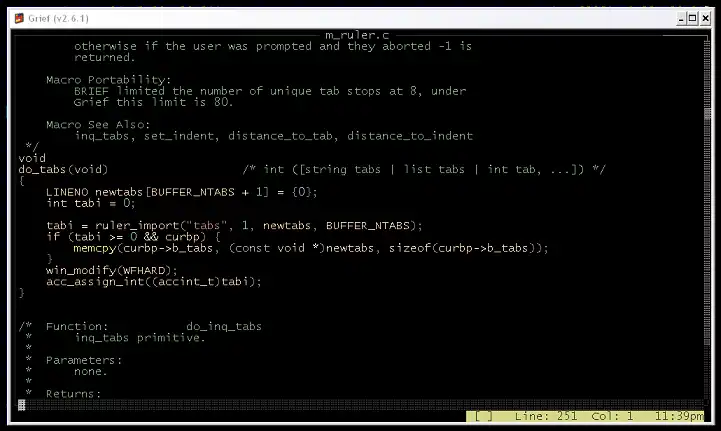This screenshot has width=721, height=431.
Task: Click the Col: 1 status indicator
Action: (x=612, y=416)
